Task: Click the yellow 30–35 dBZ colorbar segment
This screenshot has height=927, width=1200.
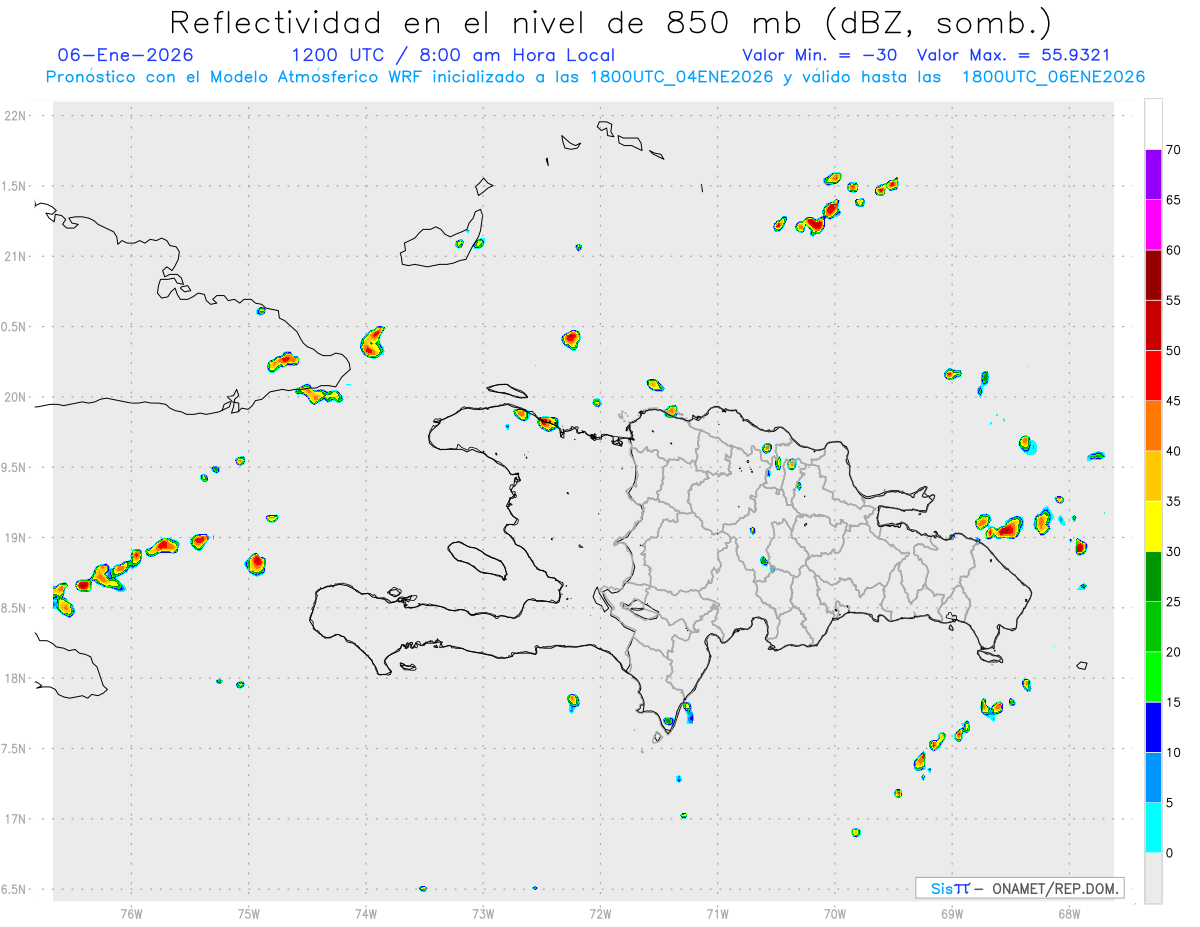Action: pos(1153,527)
